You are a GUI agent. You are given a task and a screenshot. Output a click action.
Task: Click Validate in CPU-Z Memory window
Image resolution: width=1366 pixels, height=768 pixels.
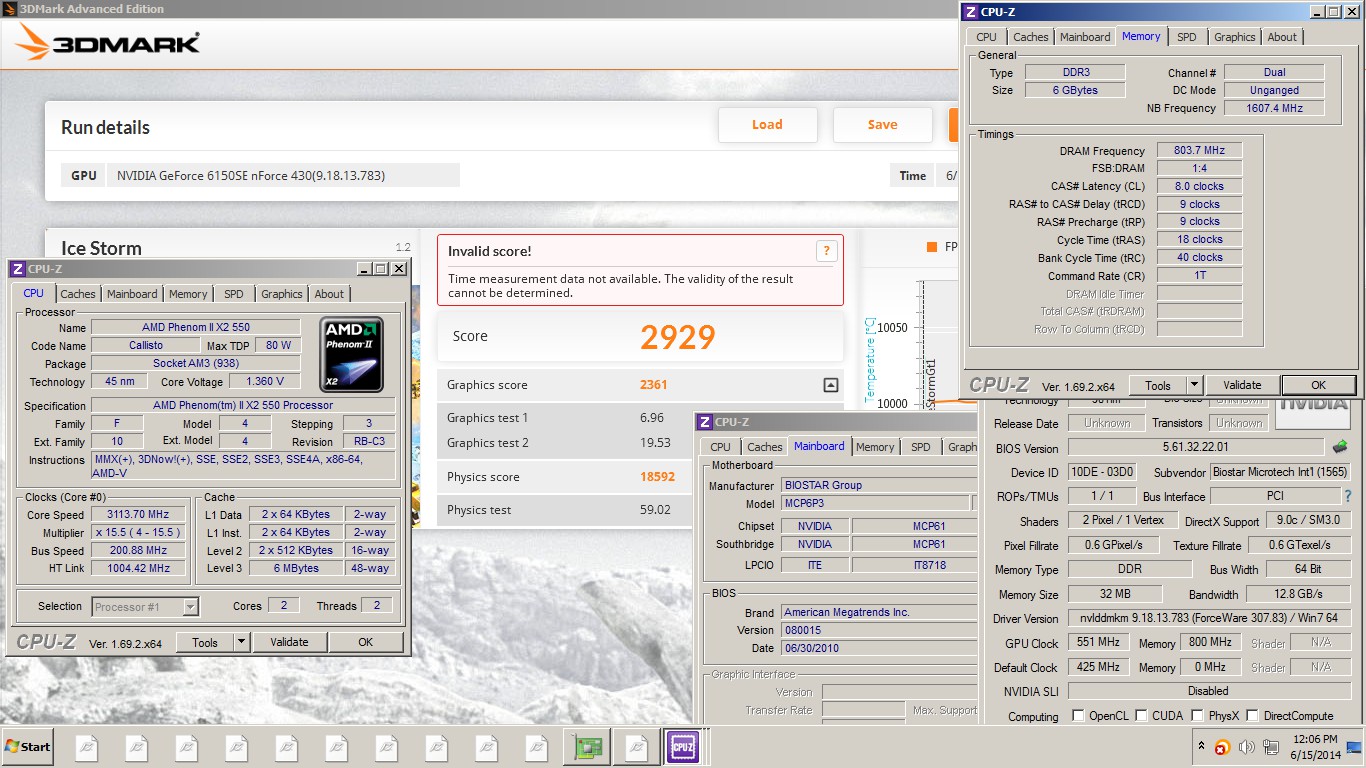(1242, 385)
